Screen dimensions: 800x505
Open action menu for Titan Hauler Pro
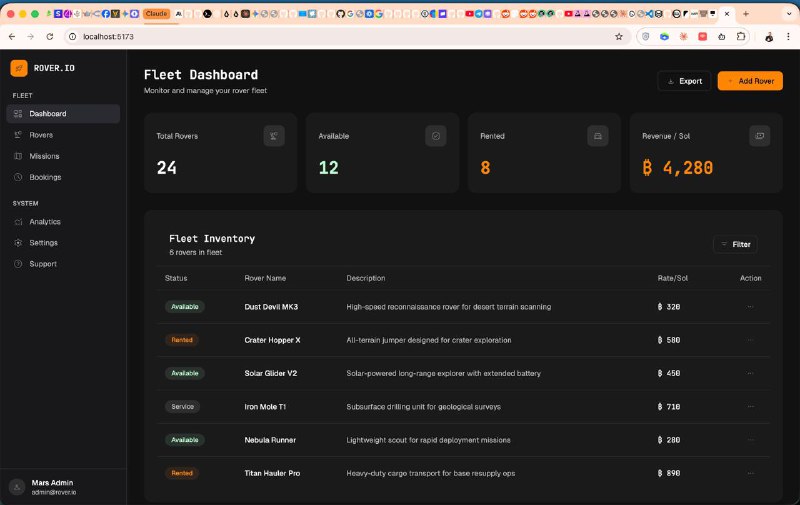(750, 473)
